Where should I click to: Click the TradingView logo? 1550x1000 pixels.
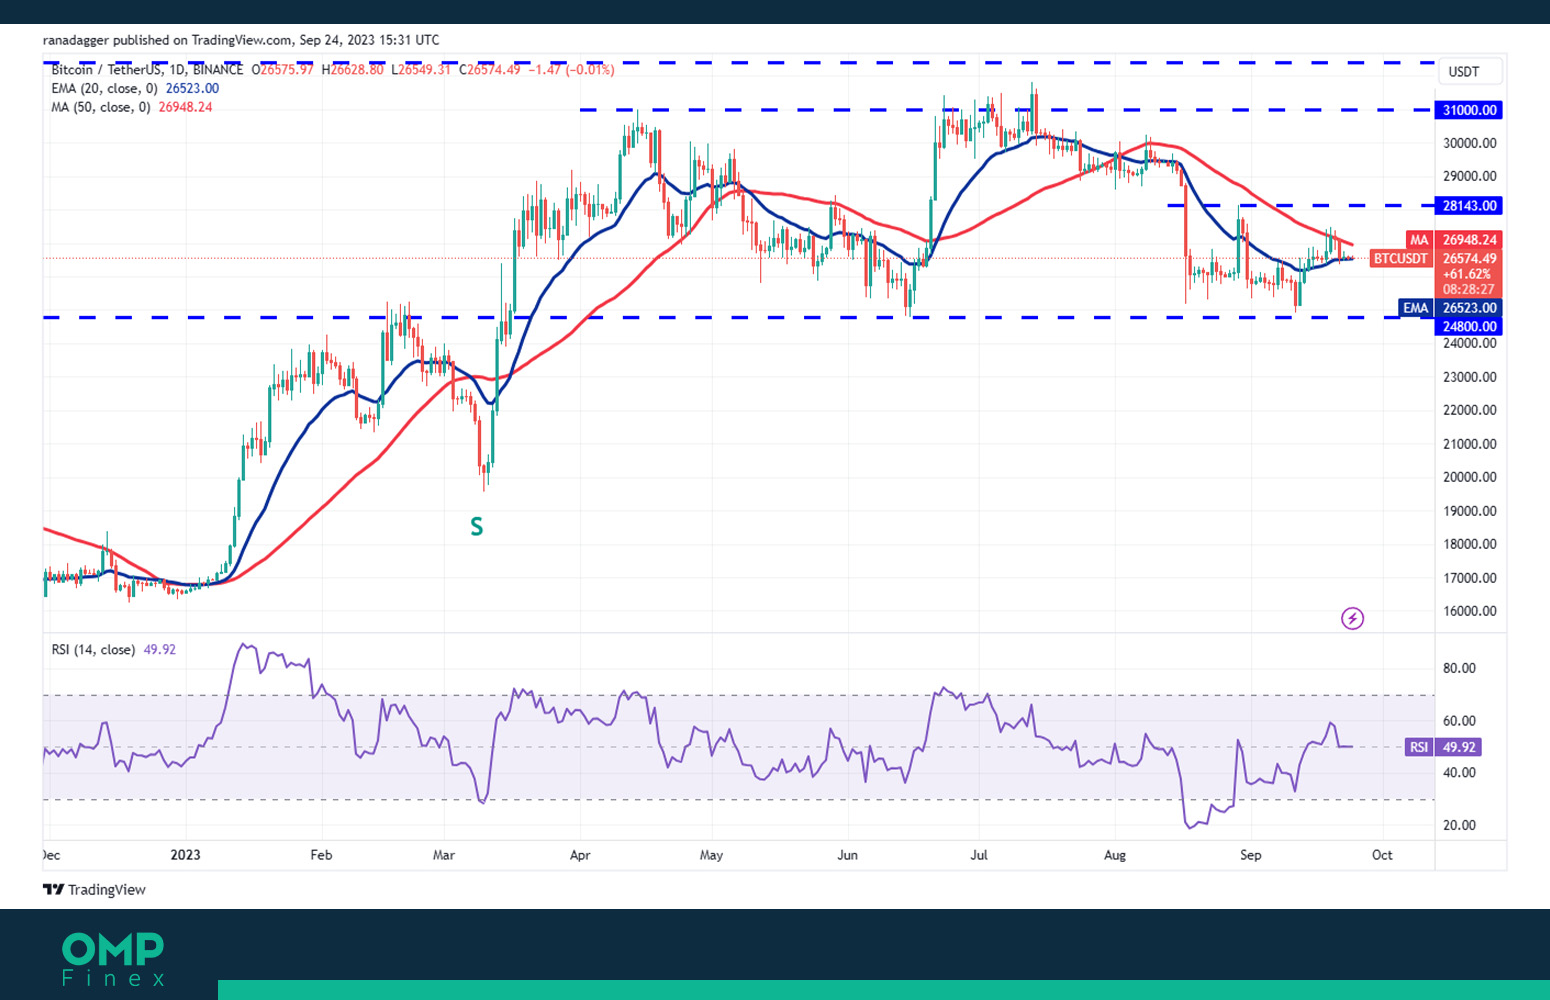click(94, 889)
